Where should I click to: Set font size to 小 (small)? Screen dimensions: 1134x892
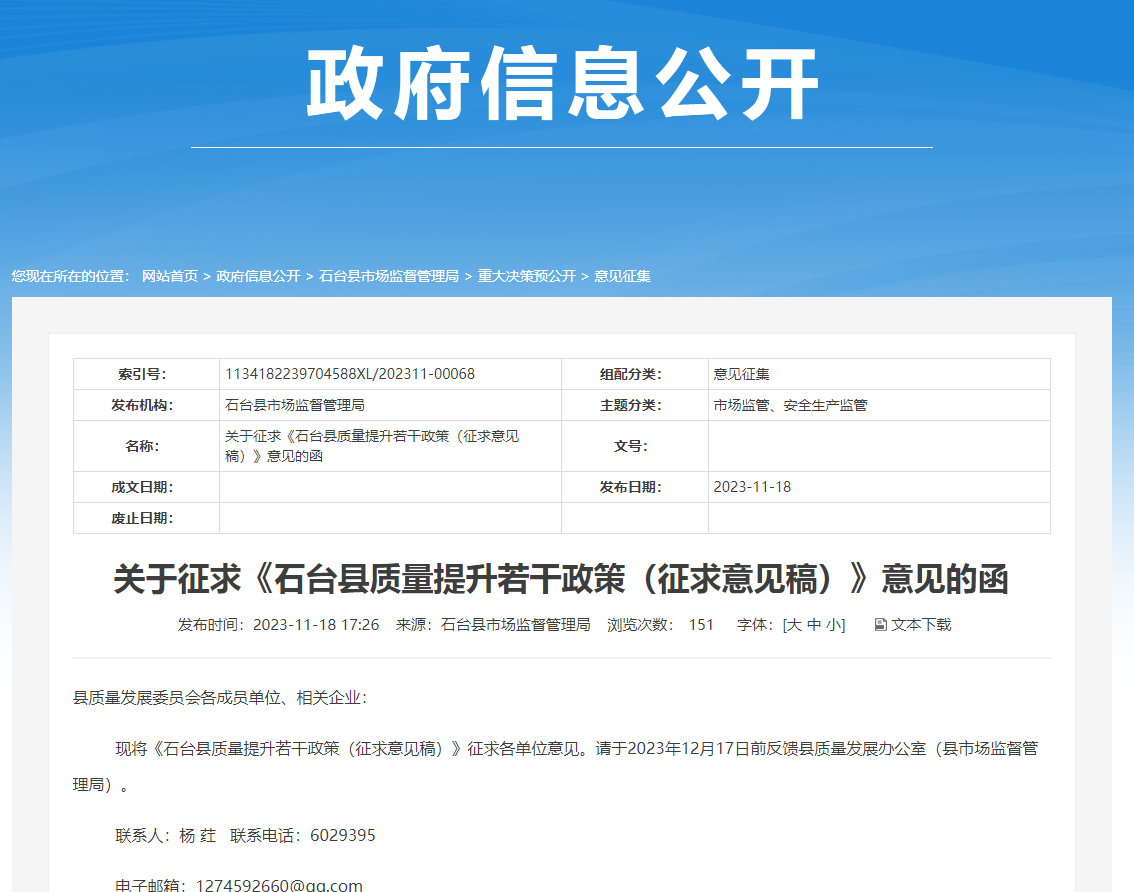(833, 625)
